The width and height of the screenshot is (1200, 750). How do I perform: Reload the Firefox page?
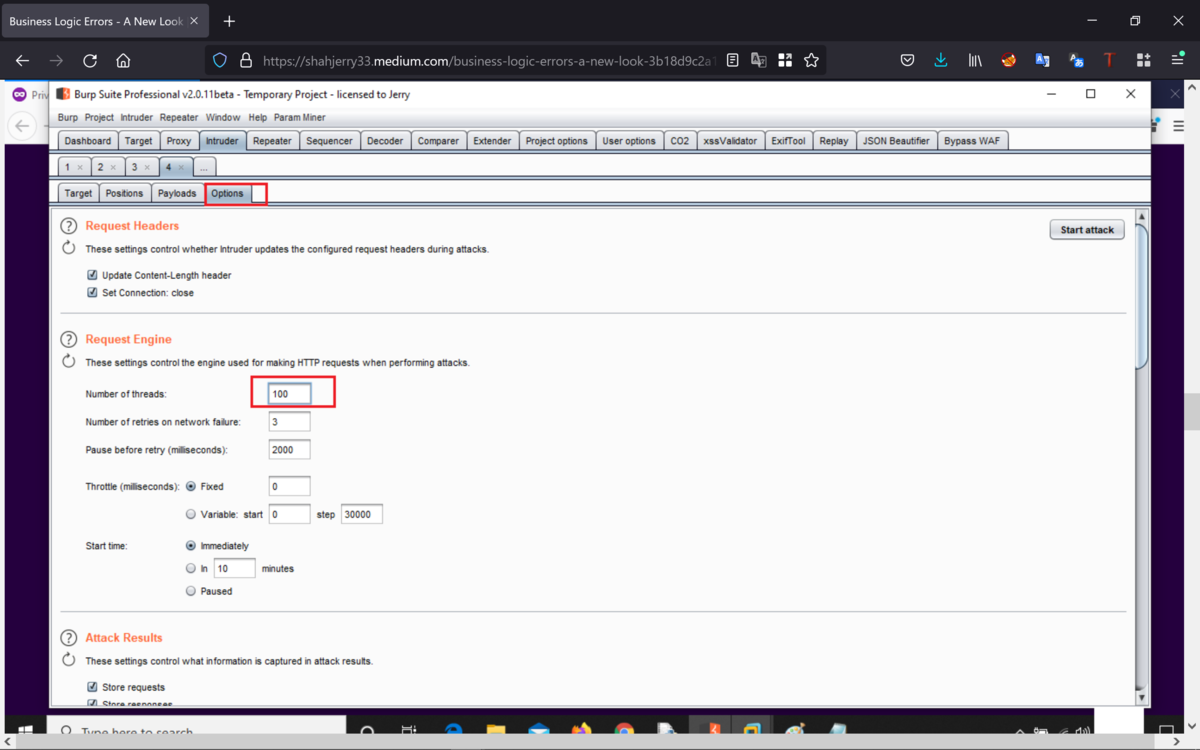tap(90, 61)
